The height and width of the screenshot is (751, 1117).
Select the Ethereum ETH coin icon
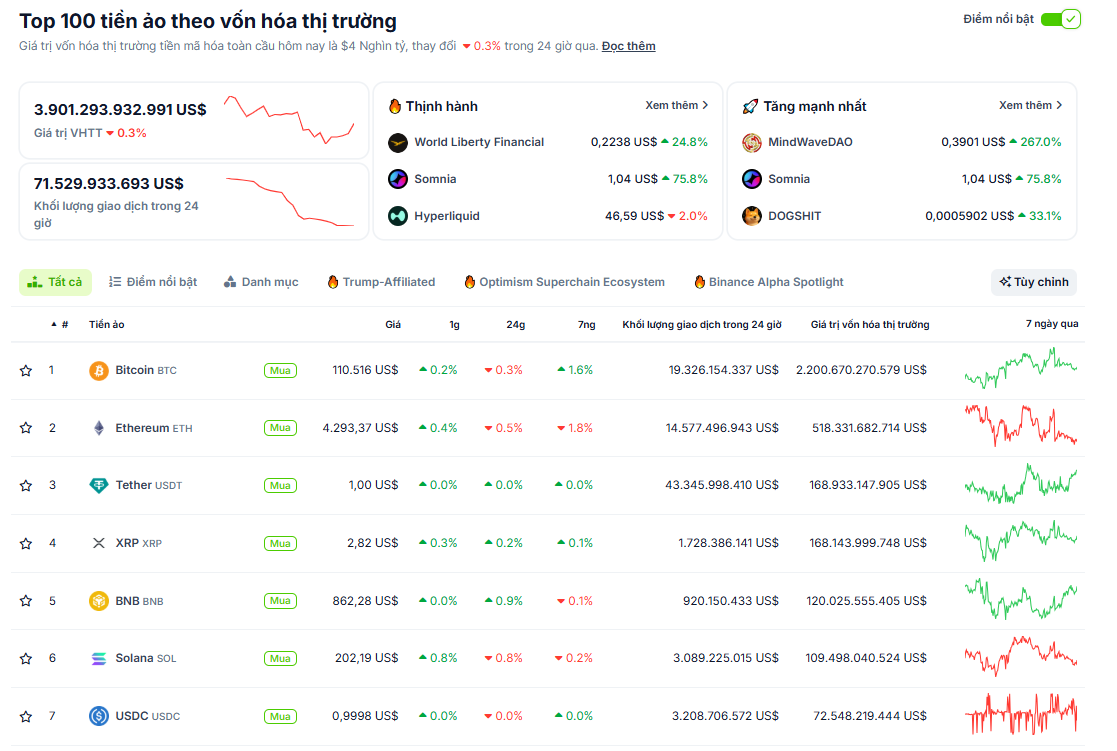click(x=99, y=427)
